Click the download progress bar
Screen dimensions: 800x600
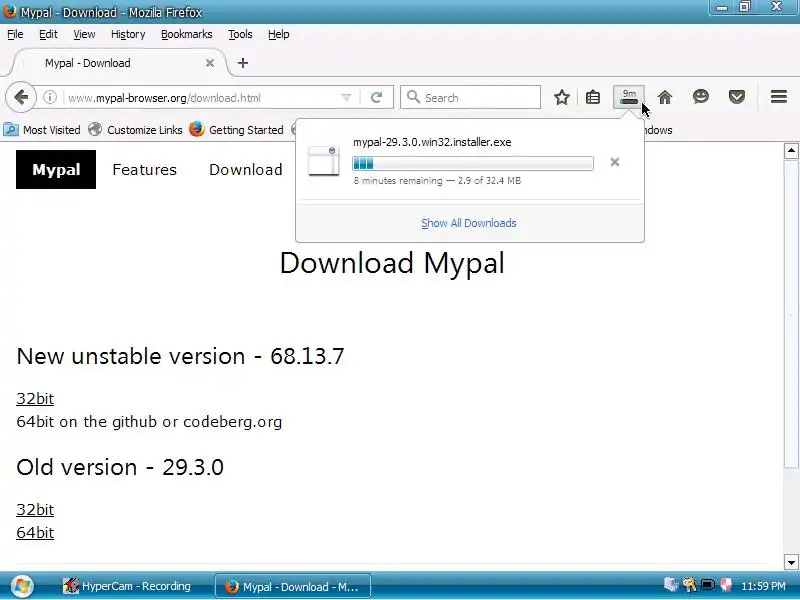click(x=472, y=163)
